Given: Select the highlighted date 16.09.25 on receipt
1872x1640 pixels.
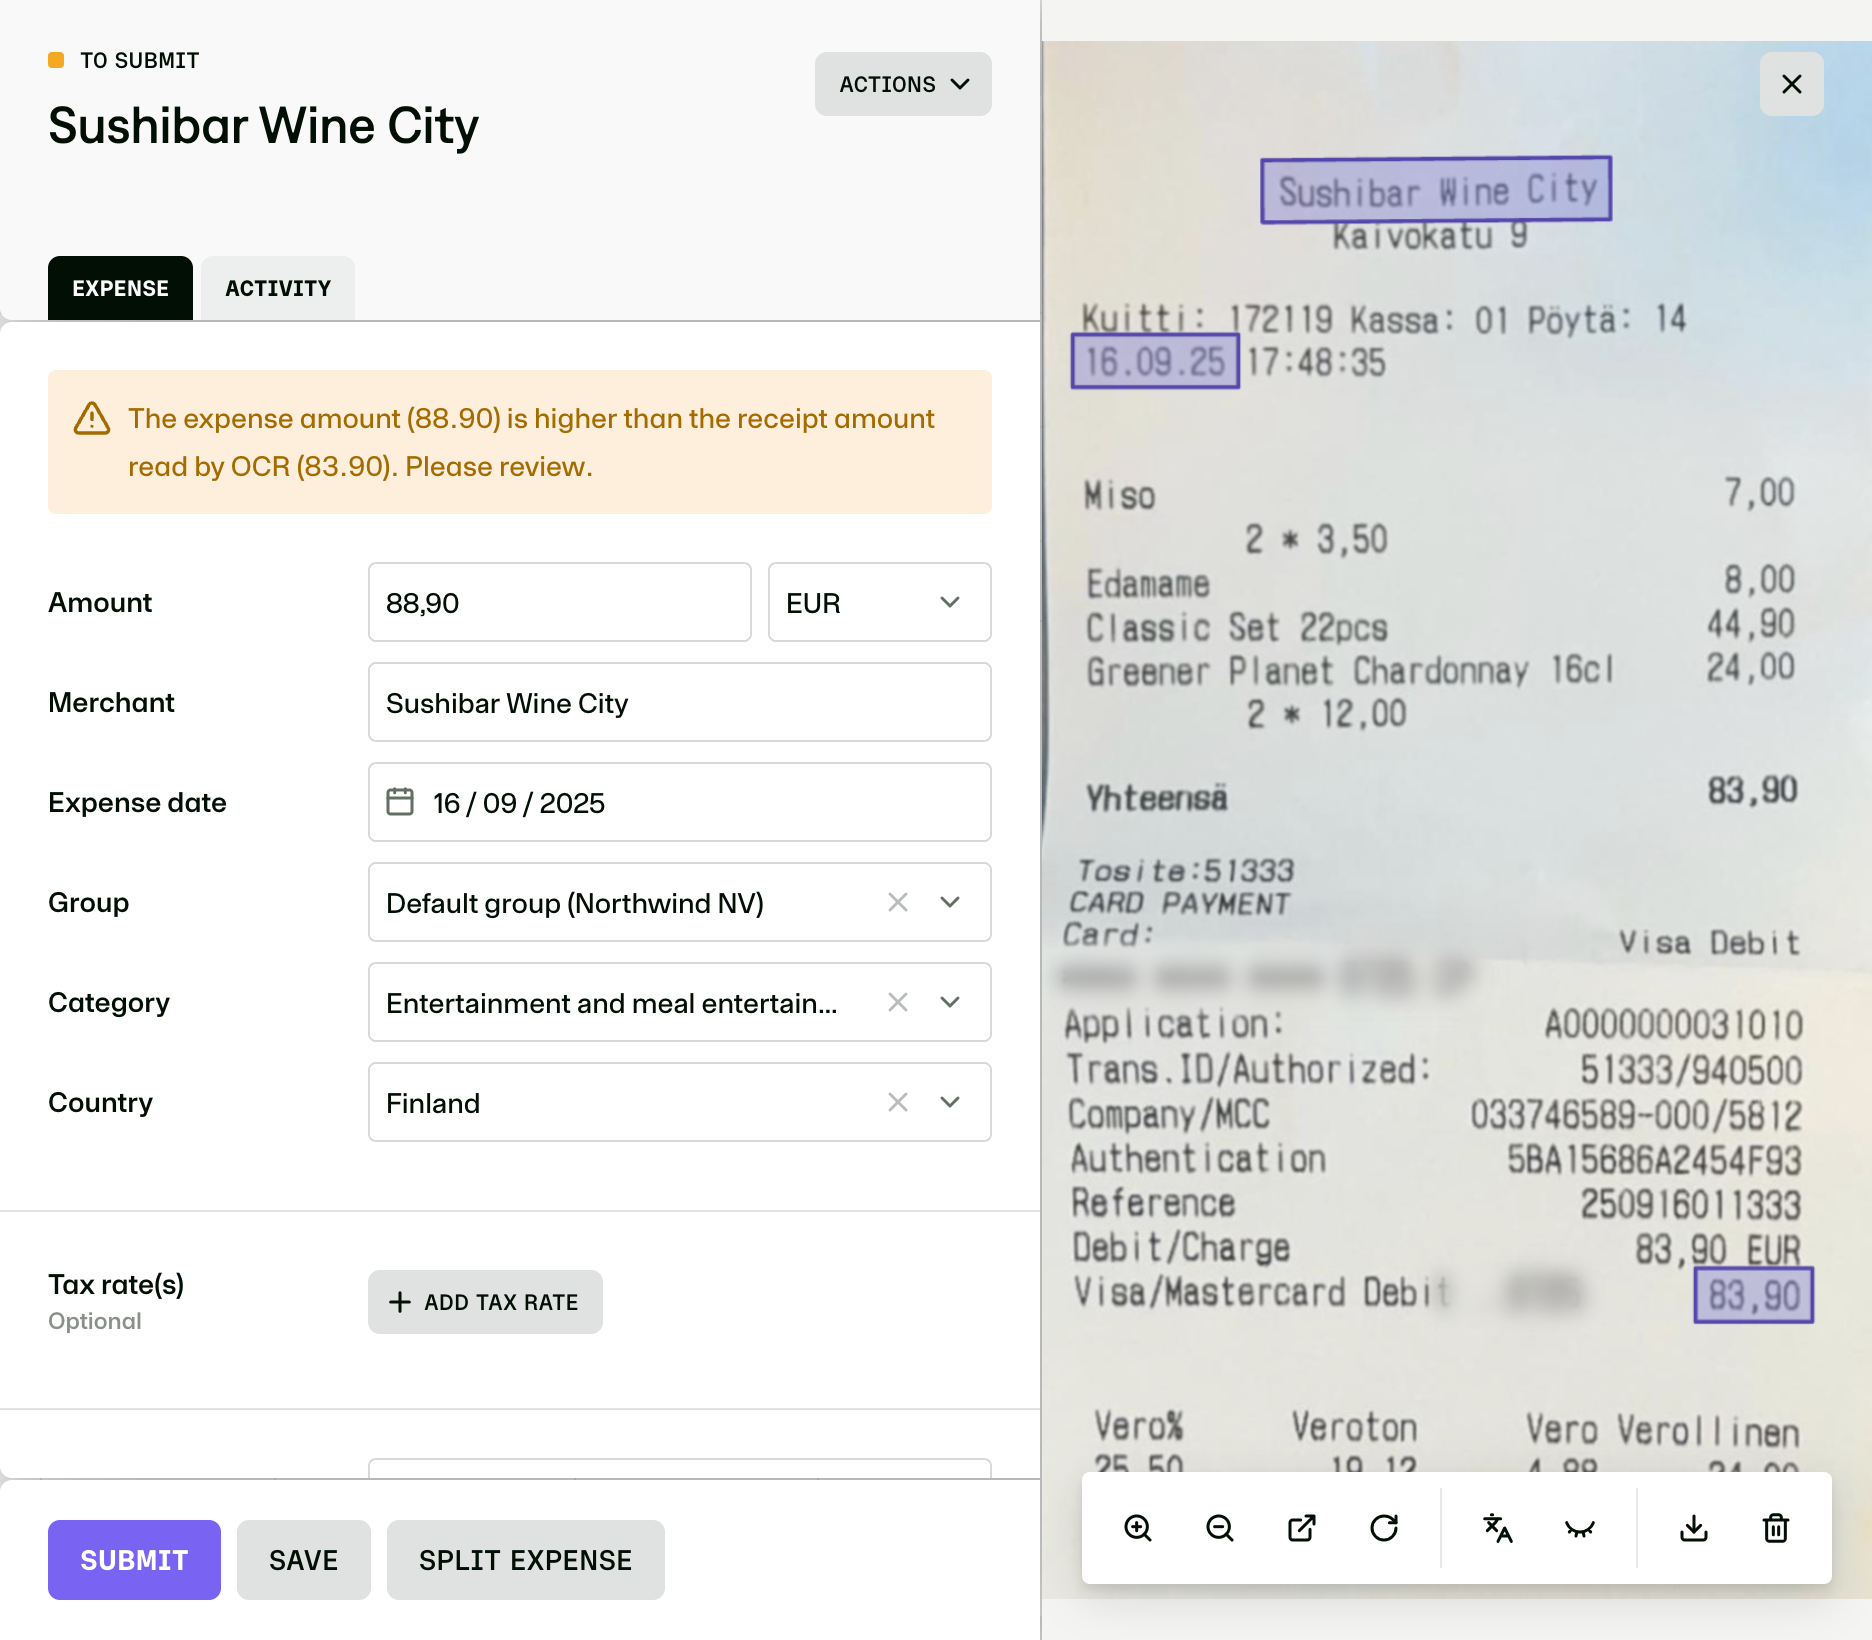Looking at the screenshot, I should pyautogui.click(x=1155, y=361).
